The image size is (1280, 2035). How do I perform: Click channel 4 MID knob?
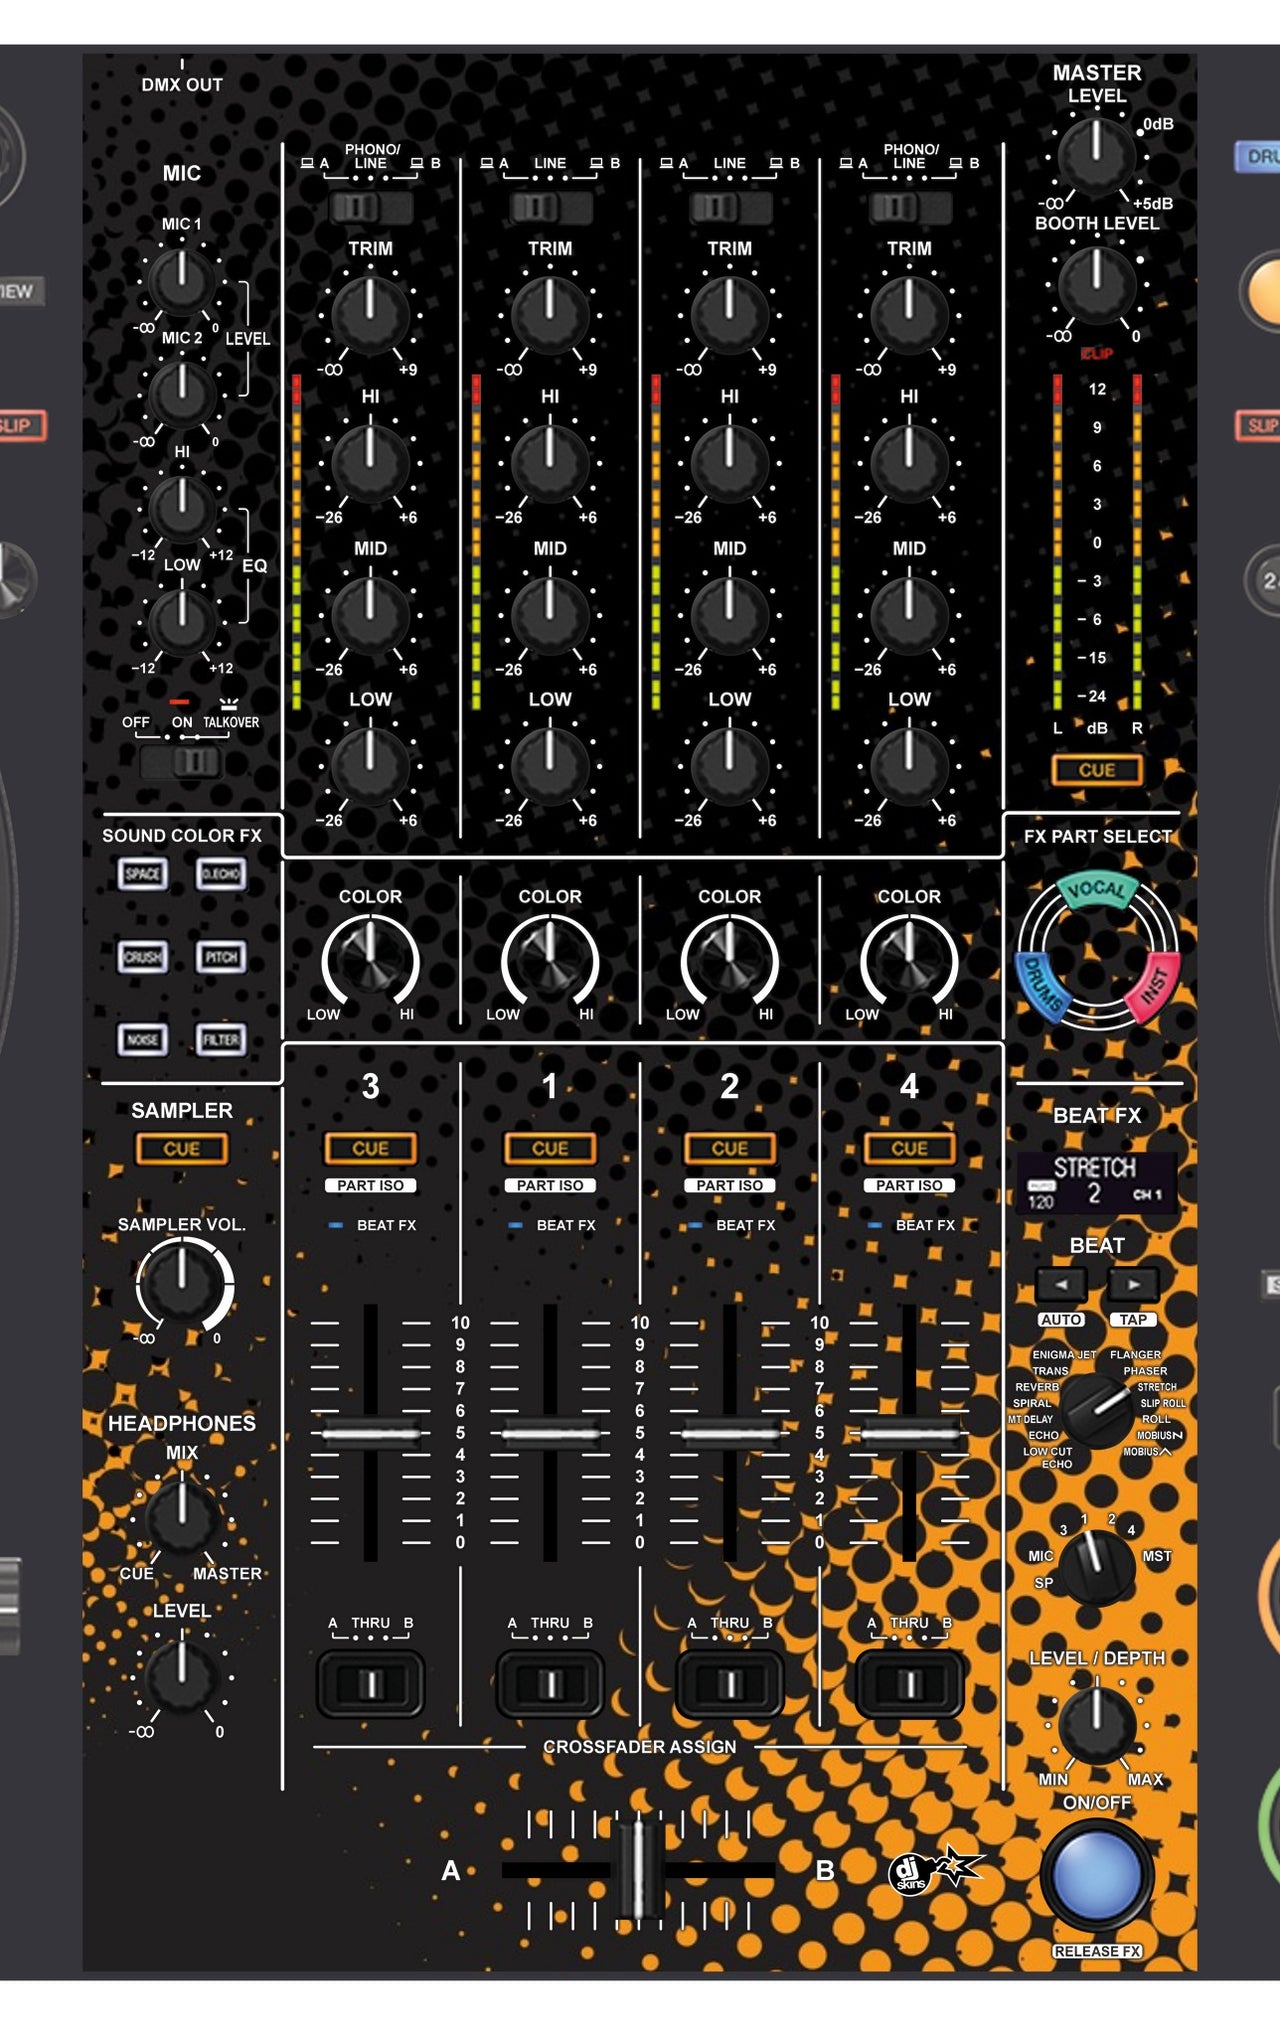tap(909, 614)
